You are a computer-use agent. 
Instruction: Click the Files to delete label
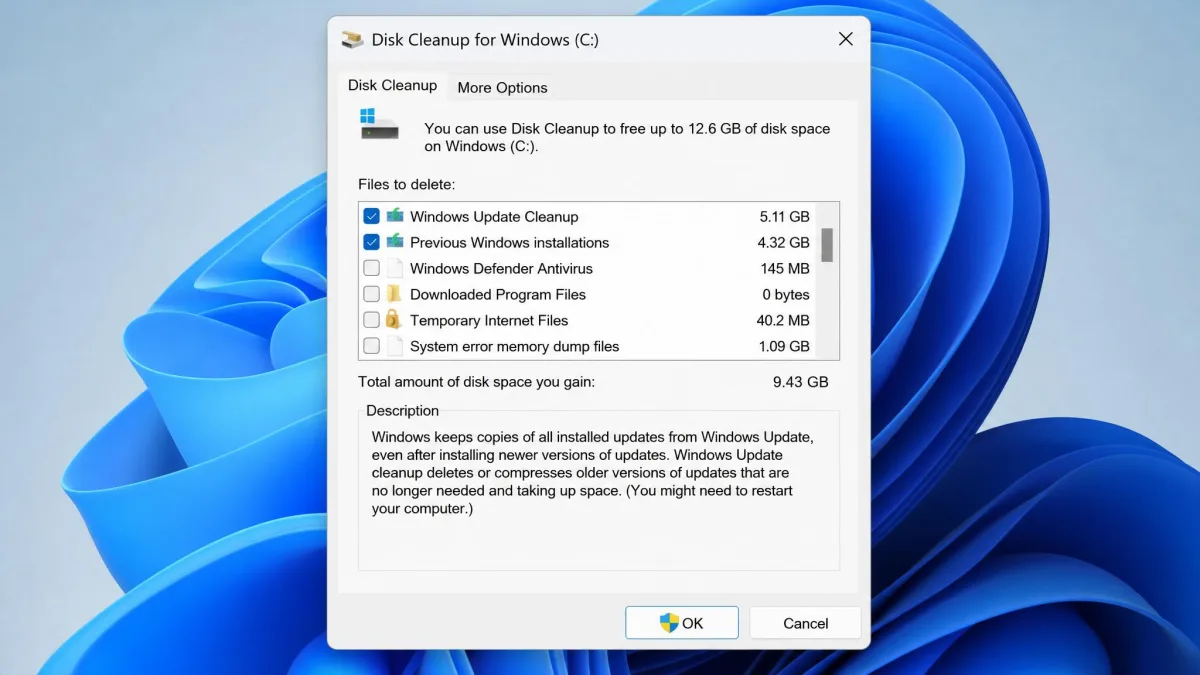[406, 184]
